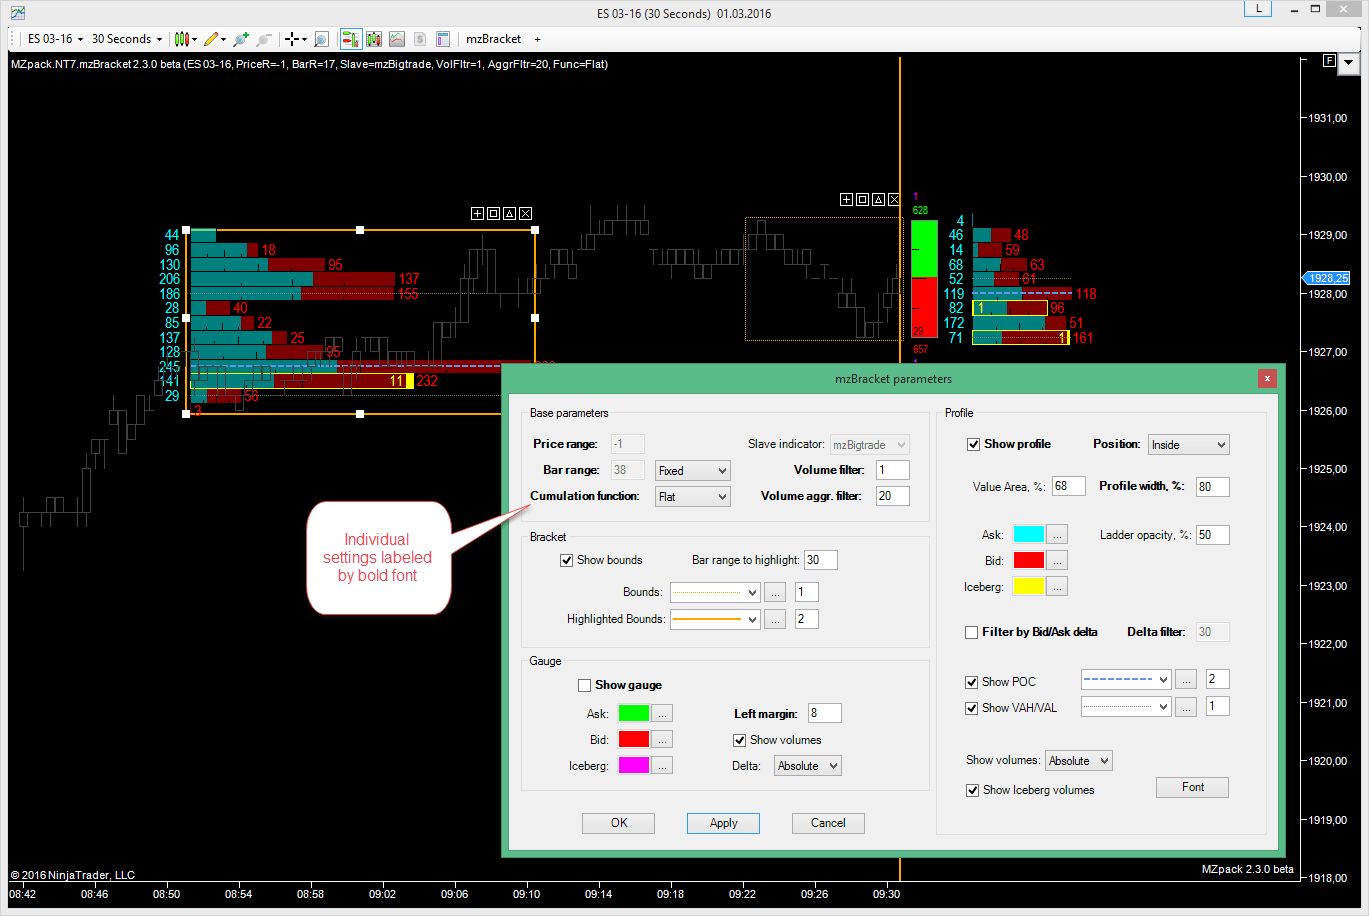This screenshot has width=1369, height=916.
Task: Toggle the Show profile checkbox
Action: click(973, 444)
